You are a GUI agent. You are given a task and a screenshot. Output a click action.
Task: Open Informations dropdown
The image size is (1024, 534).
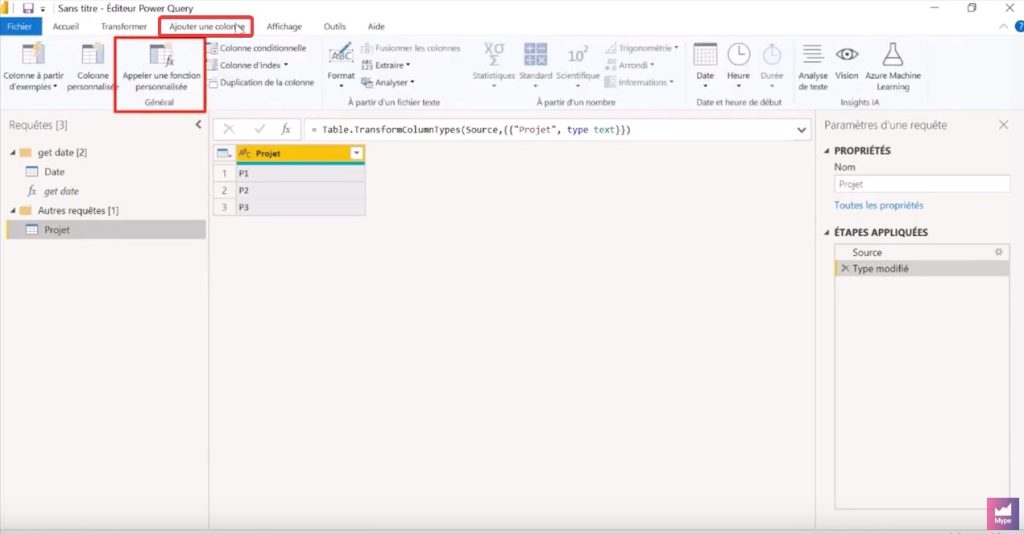coord(639,82)
